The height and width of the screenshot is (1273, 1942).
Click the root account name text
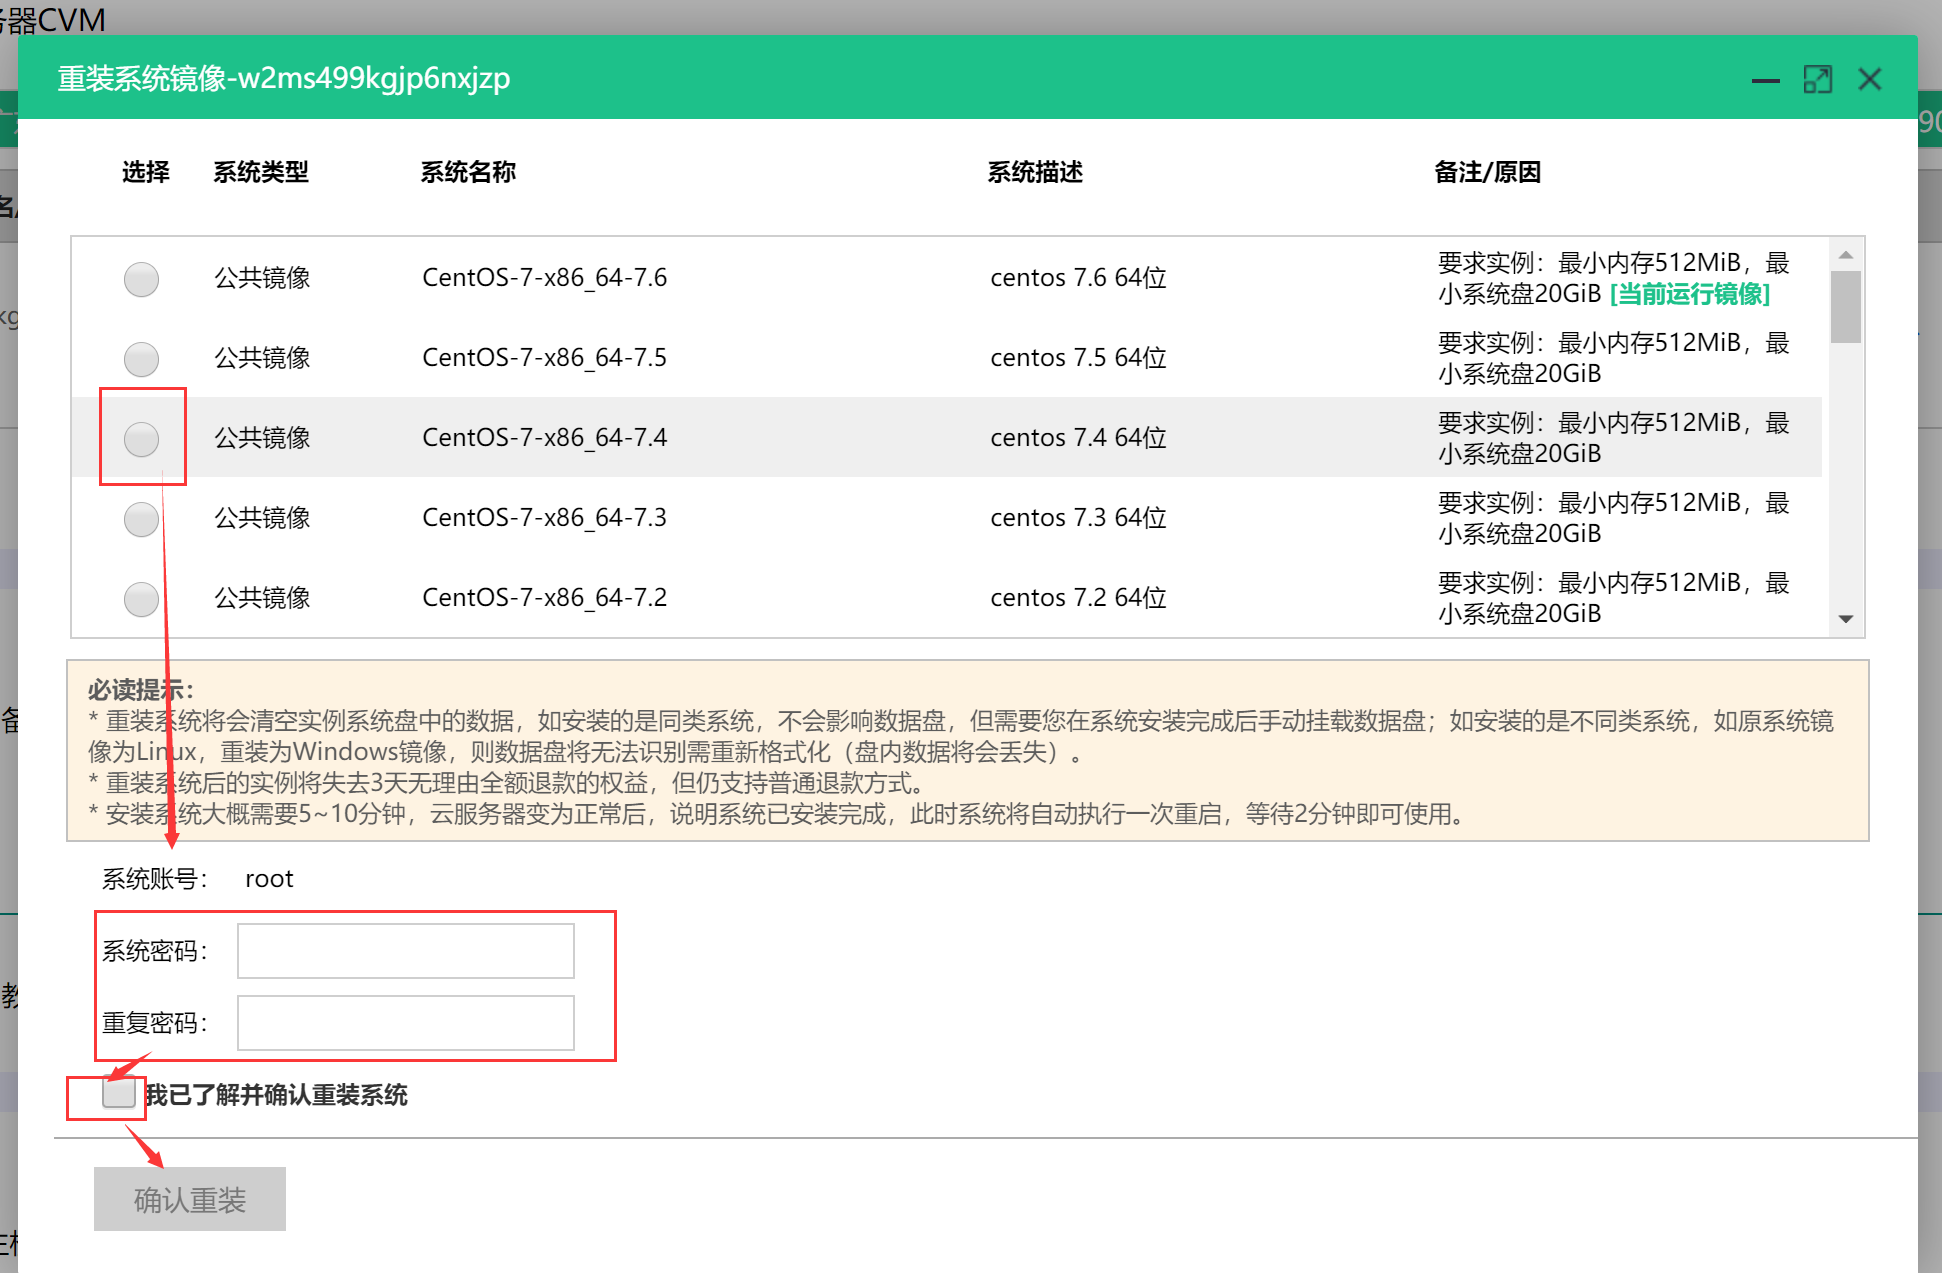(269, 879)
